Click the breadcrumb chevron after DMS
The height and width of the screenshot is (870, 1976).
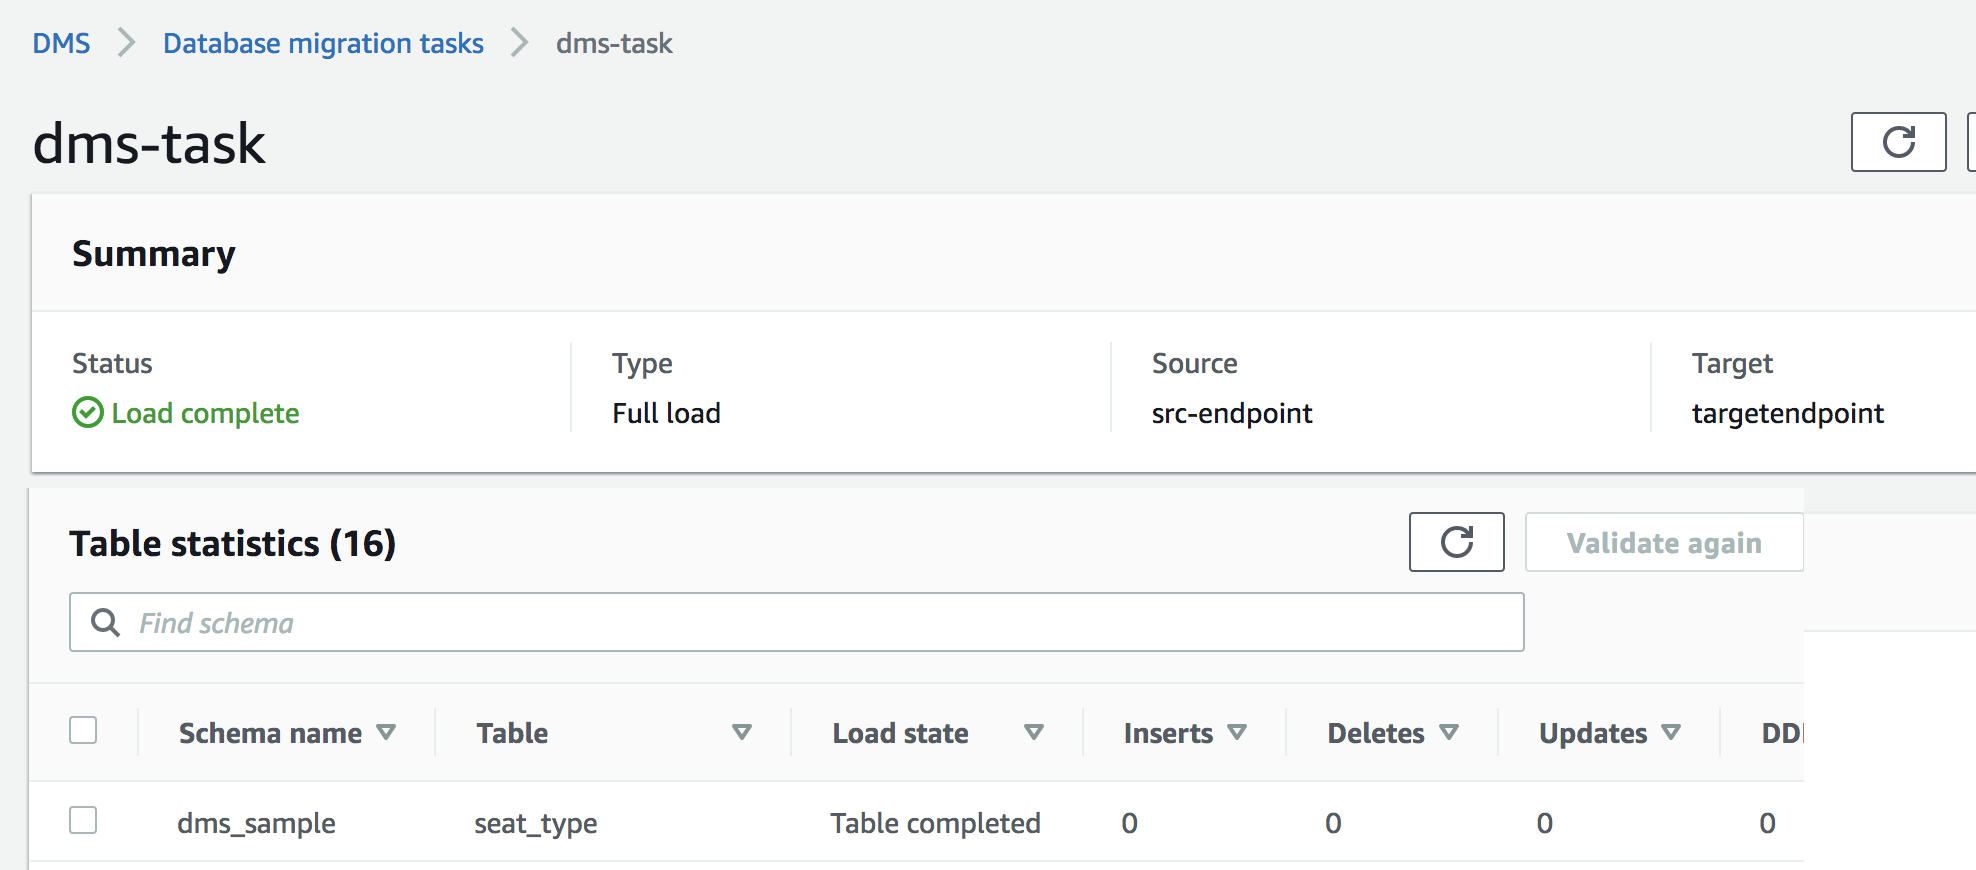(126, 43)
